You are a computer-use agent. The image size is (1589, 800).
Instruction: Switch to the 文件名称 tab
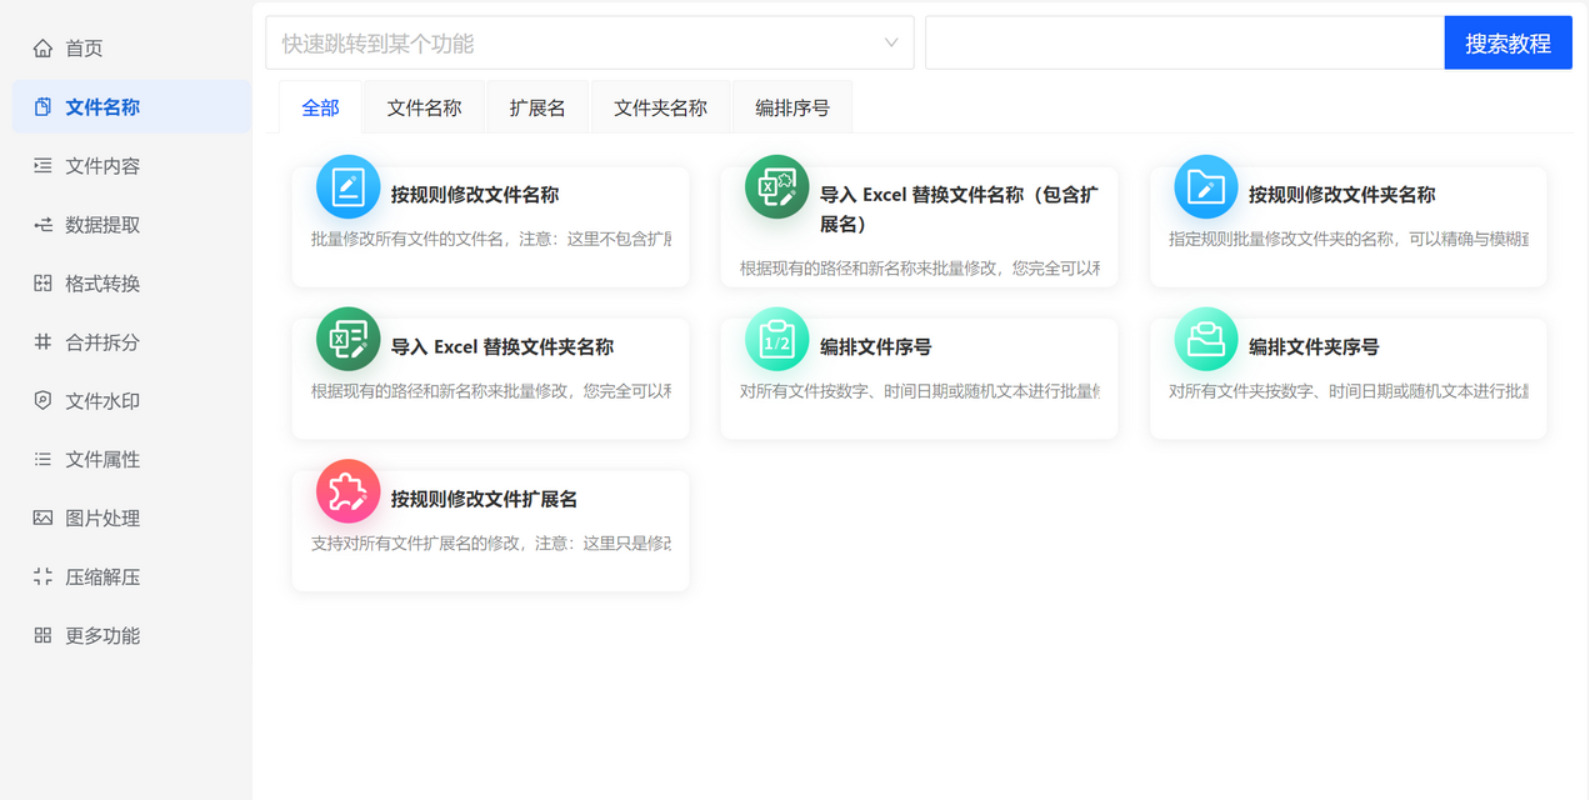click(424, 108)
